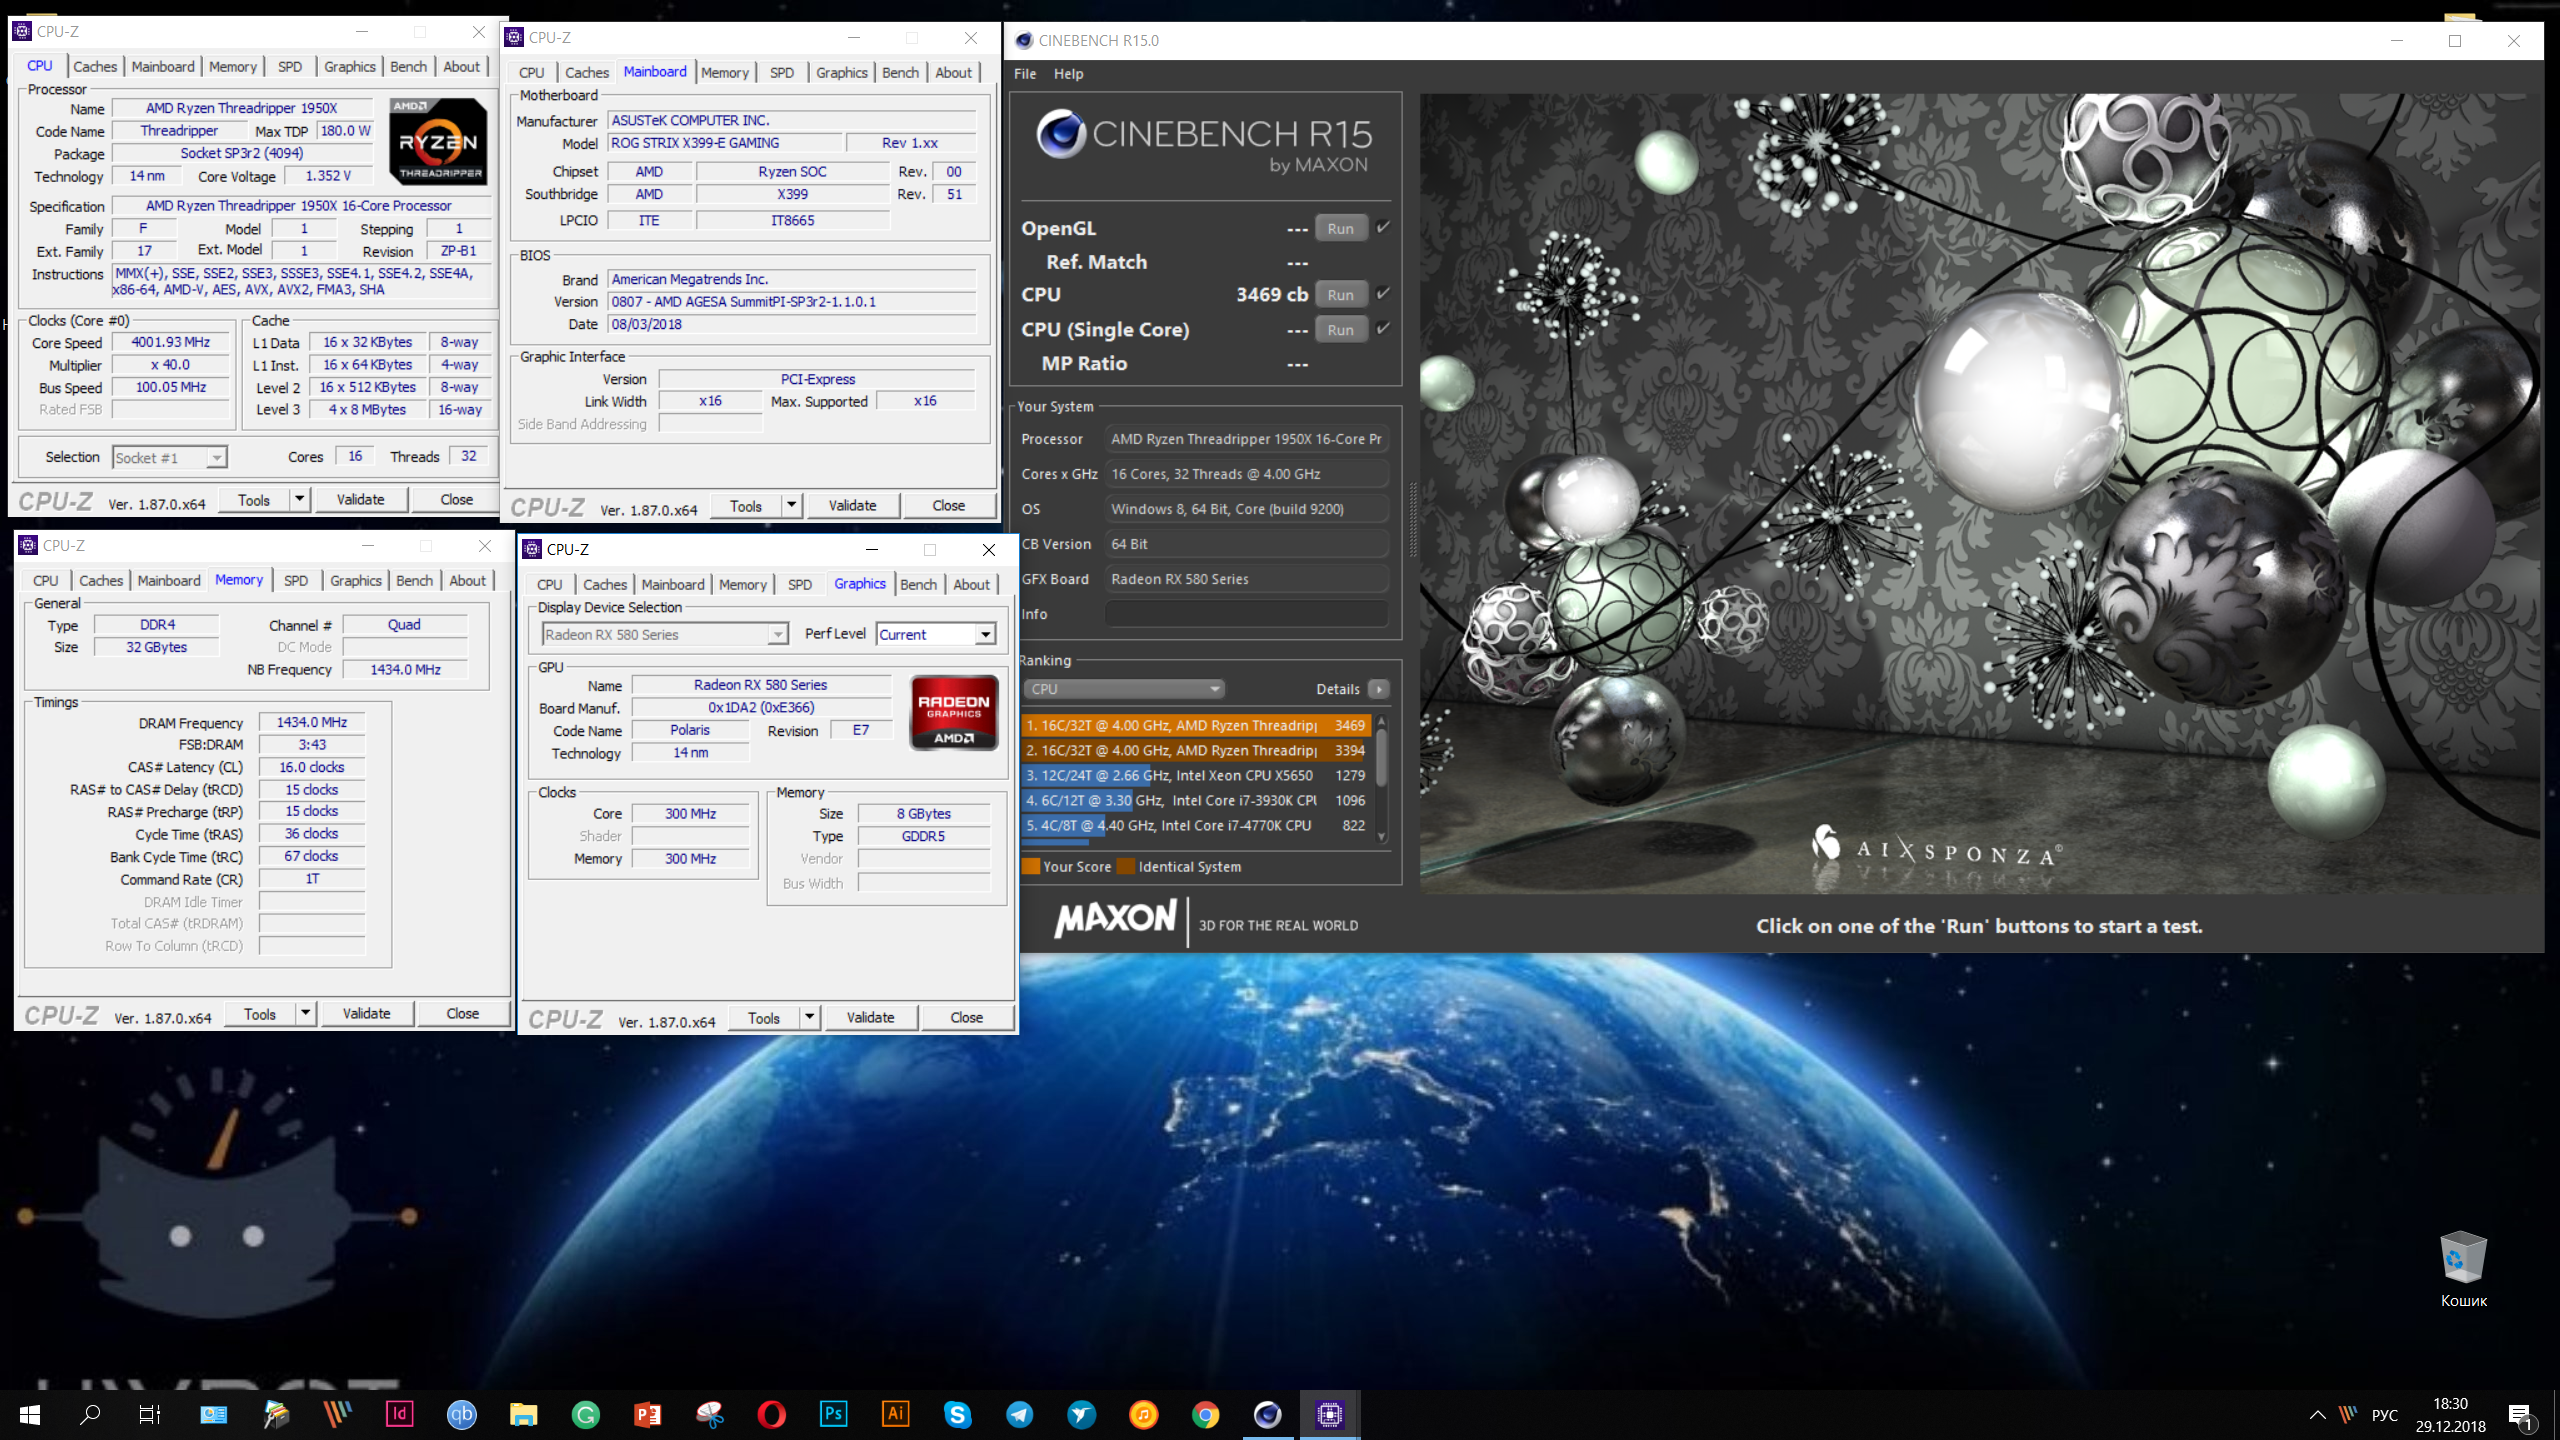
Task: Open Telegram from taskbar
Action: pyautogui.click(x=1019, y=1415)
